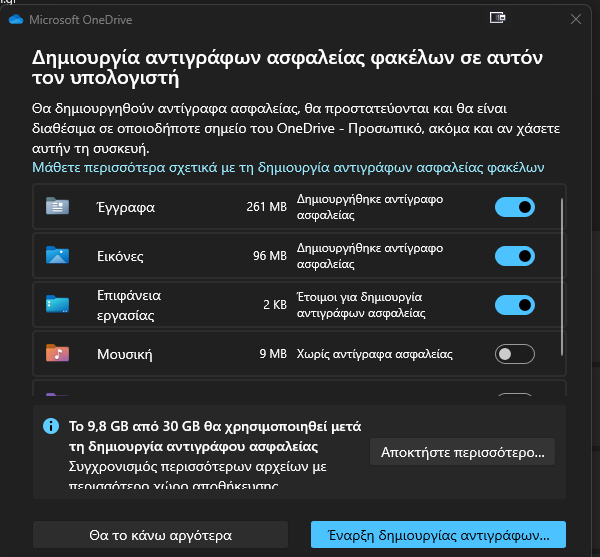Click the folder list vertical scrollbar
Screen dimensions: 600x557
pos(562,277)
